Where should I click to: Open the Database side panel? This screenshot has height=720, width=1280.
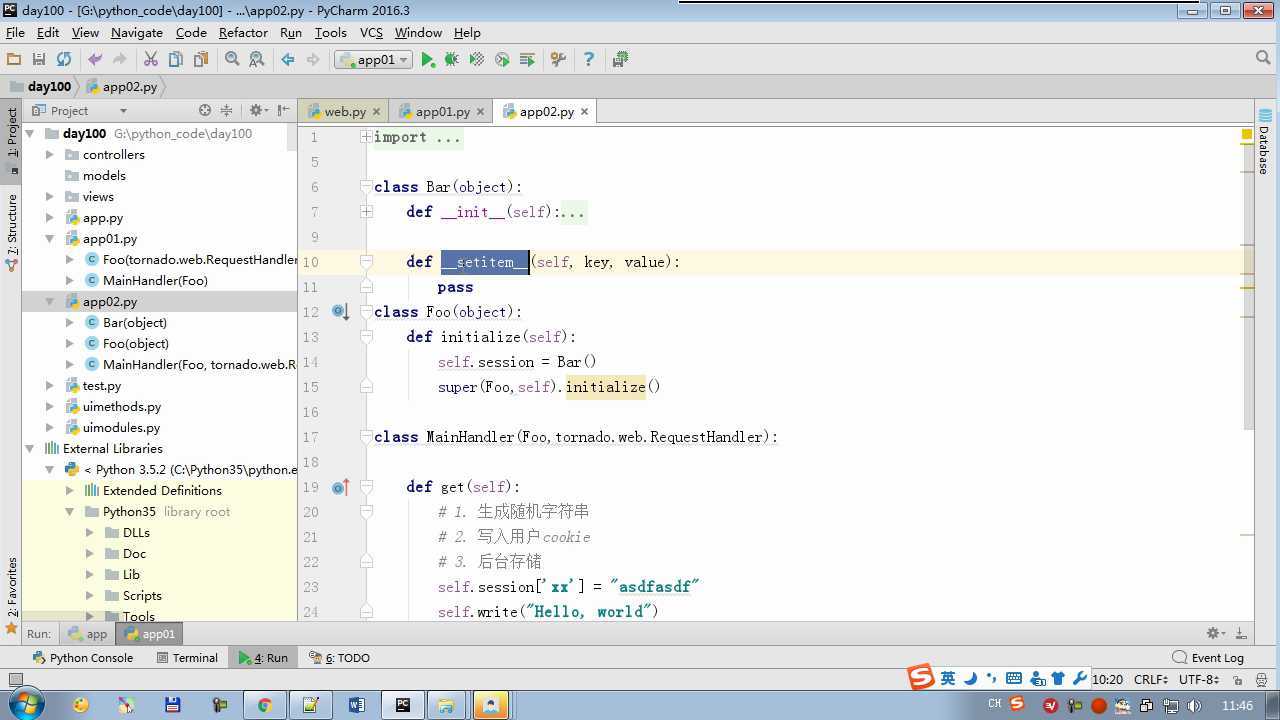click(1264, 141)
